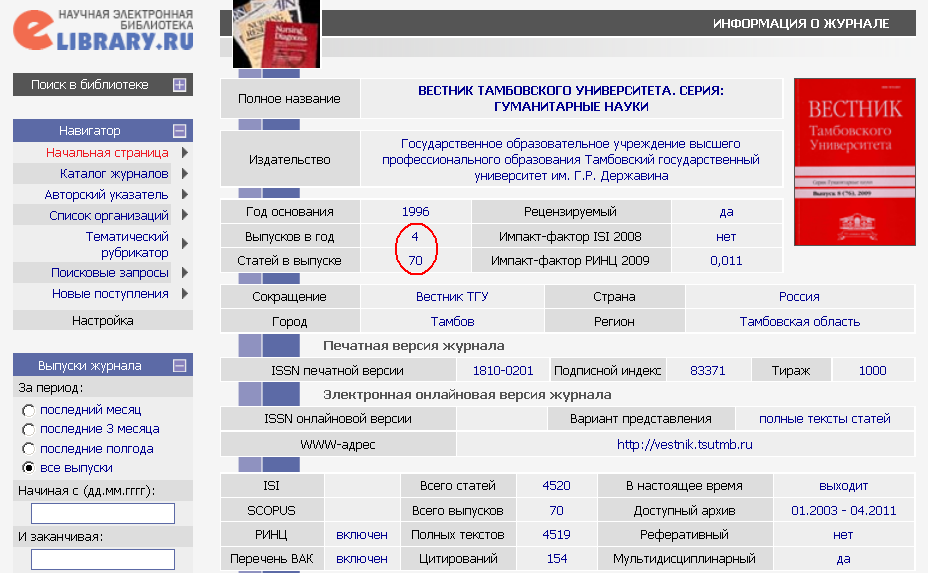Select the все выпуски radio button
The height and width of the screenshot is (573, 928).
28,468
